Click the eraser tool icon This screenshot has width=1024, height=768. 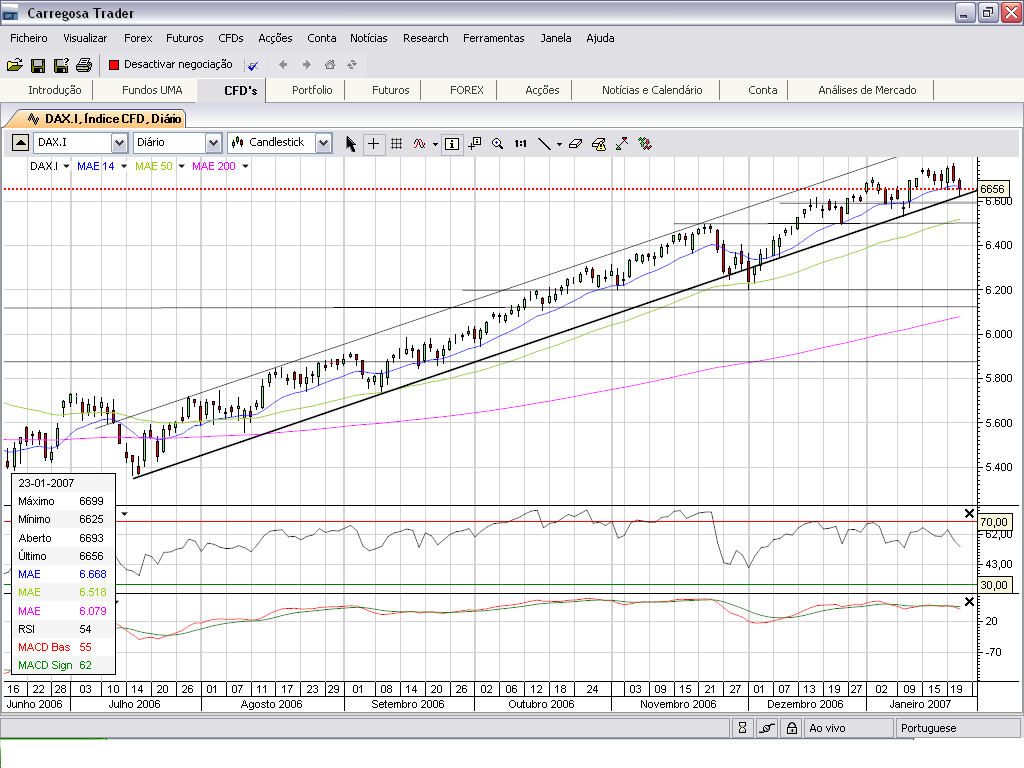pyautogui.click(x=575, y=144)
